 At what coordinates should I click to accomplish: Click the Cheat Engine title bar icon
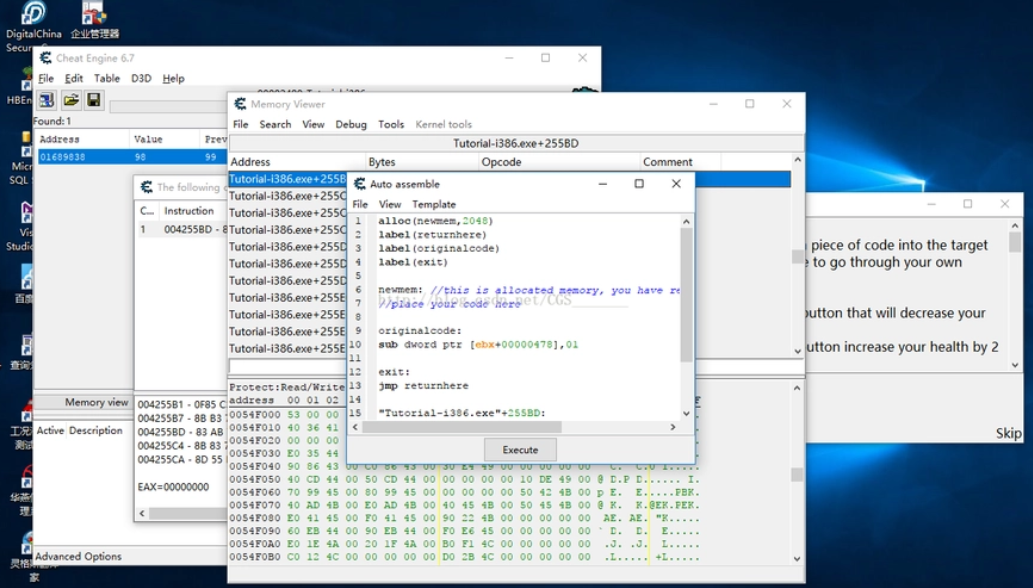point(45,58)
